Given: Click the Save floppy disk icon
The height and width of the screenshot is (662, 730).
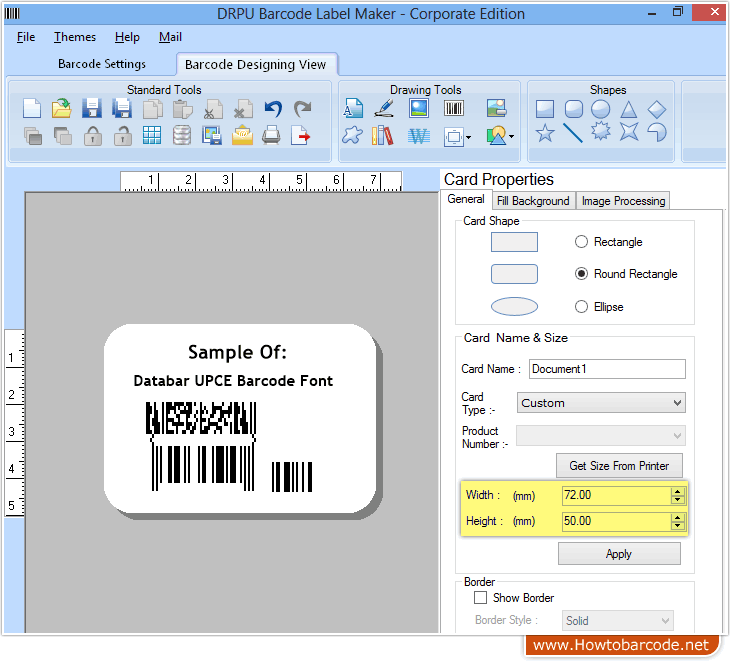Looking at the screenshot, I should pos(92,109).
